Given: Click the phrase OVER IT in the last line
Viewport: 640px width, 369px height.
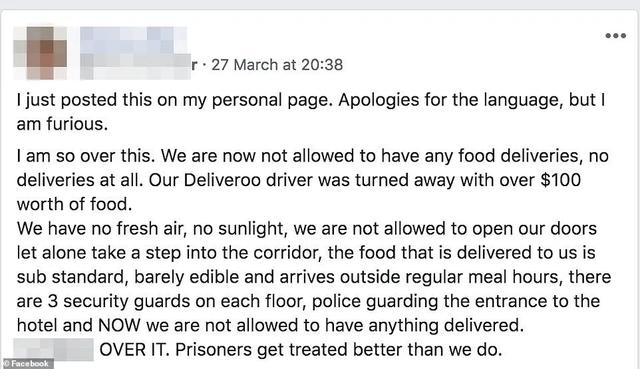Looking at the screenshot, I should coord(134,350).
